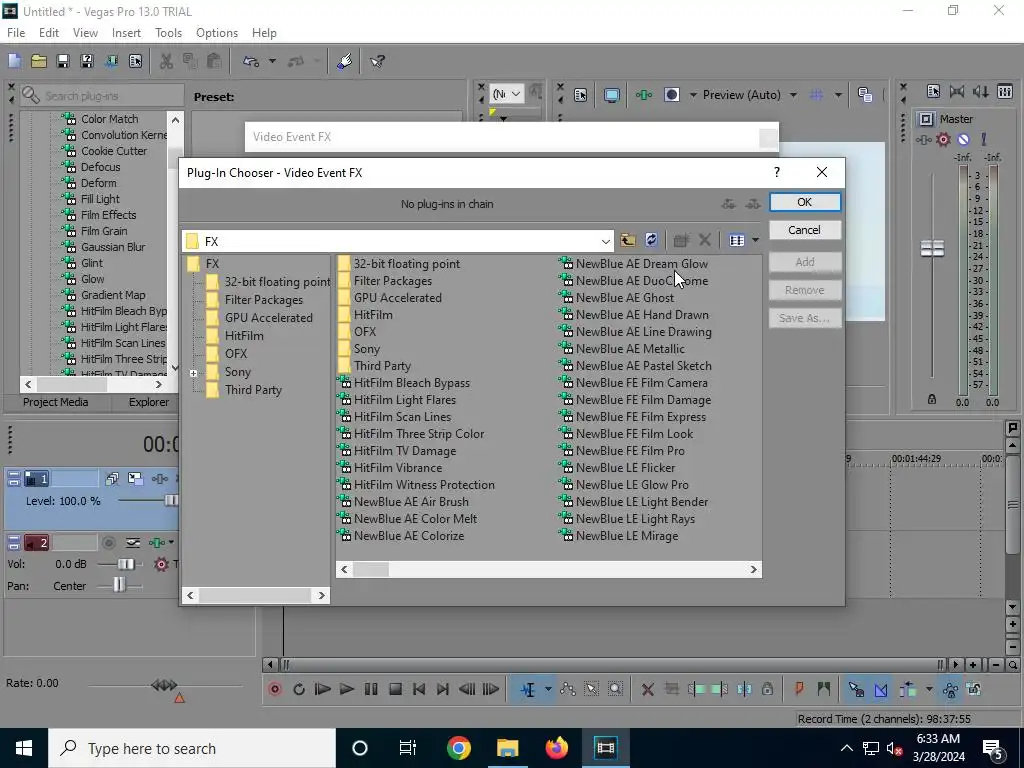Screen dimensions: 1024x768
Task: Click the ? help button in the Plug-In Chooser title bar
Action: click(776, 172)
